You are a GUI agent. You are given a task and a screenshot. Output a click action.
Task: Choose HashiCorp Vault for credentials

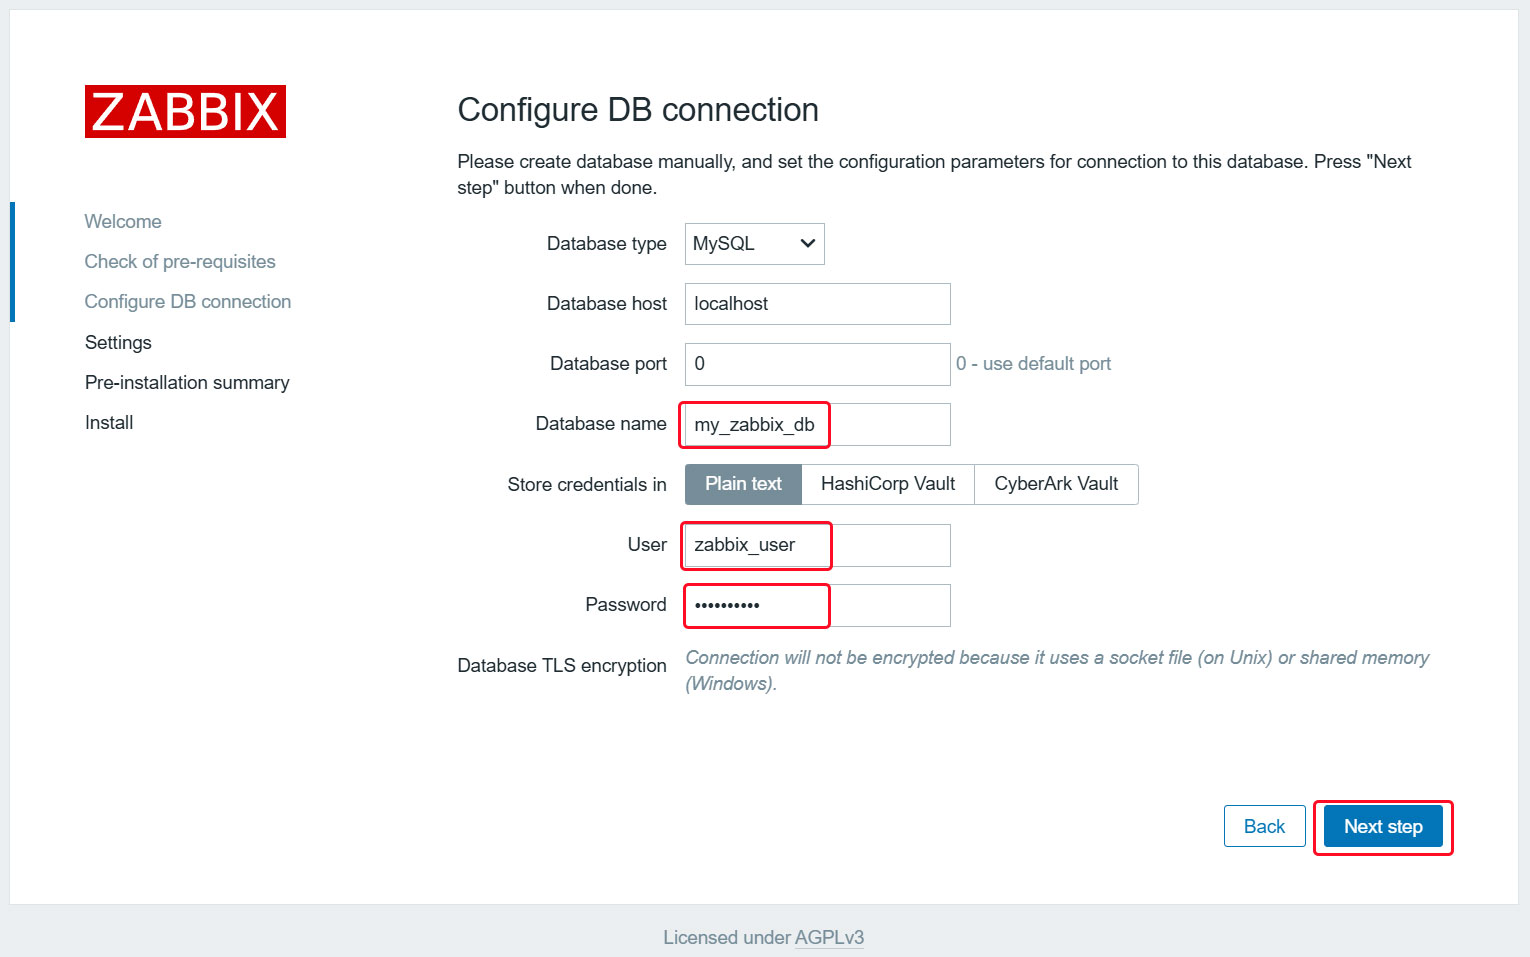(887, 484)
